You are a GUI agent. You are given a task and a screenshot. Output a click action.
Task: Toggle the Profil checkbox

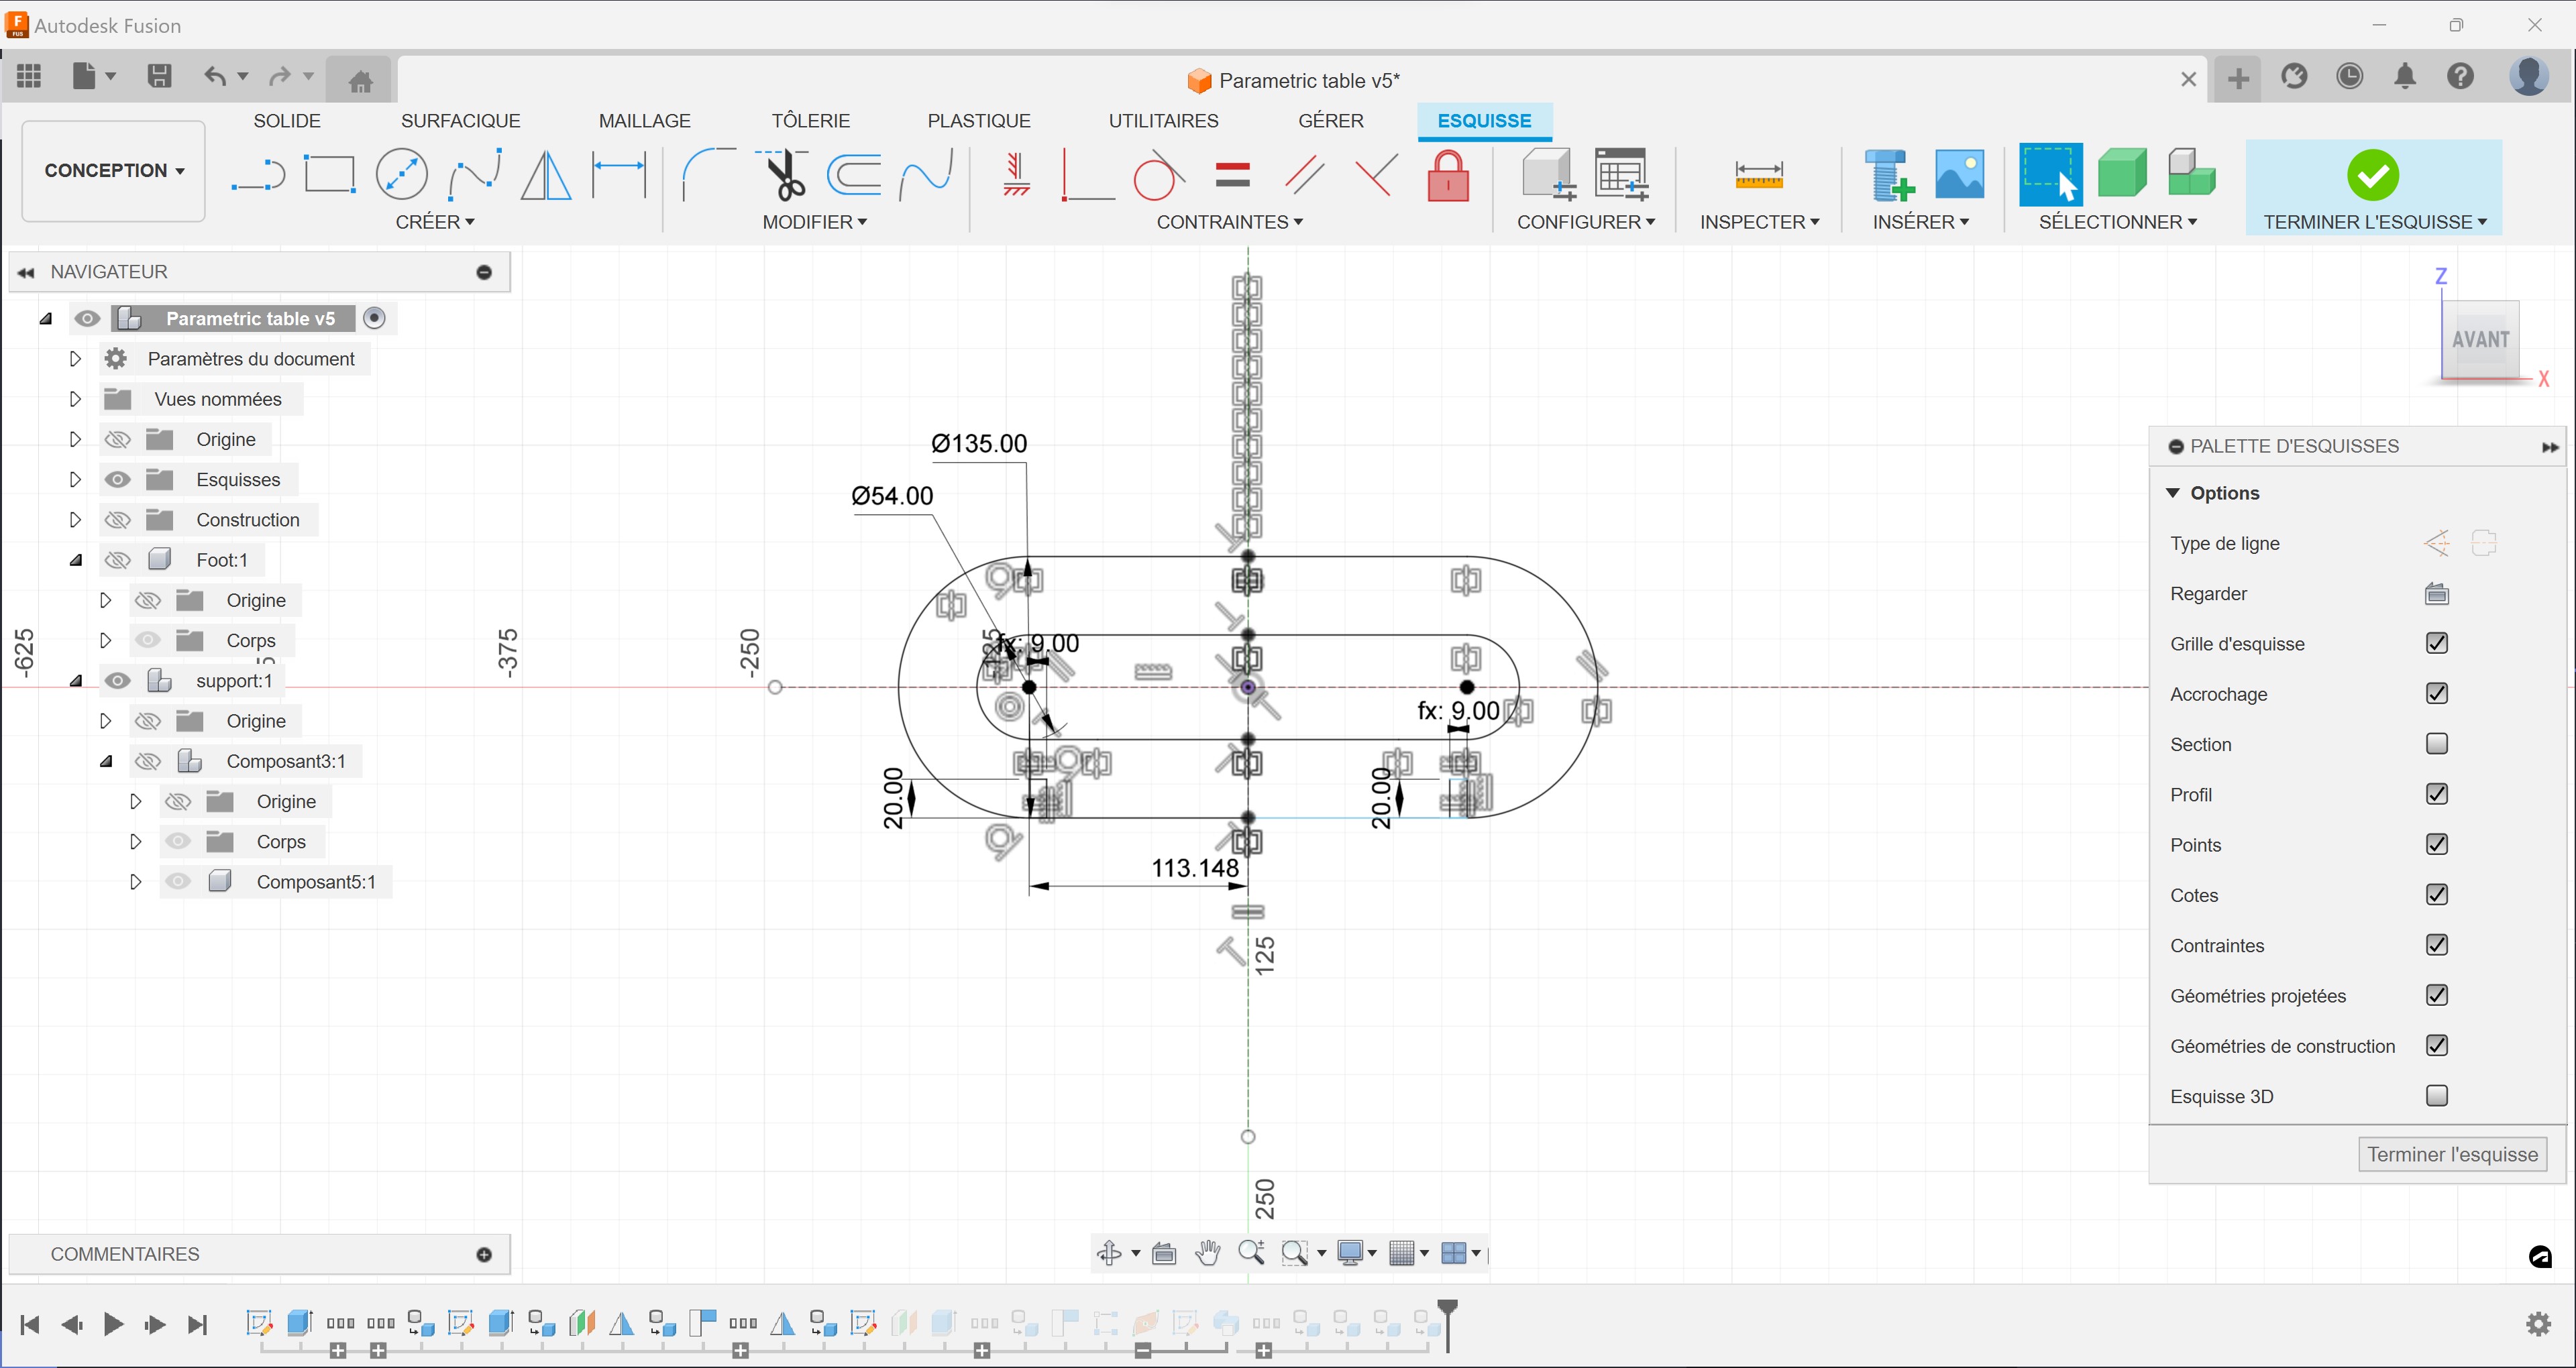tap(2437, 794)
